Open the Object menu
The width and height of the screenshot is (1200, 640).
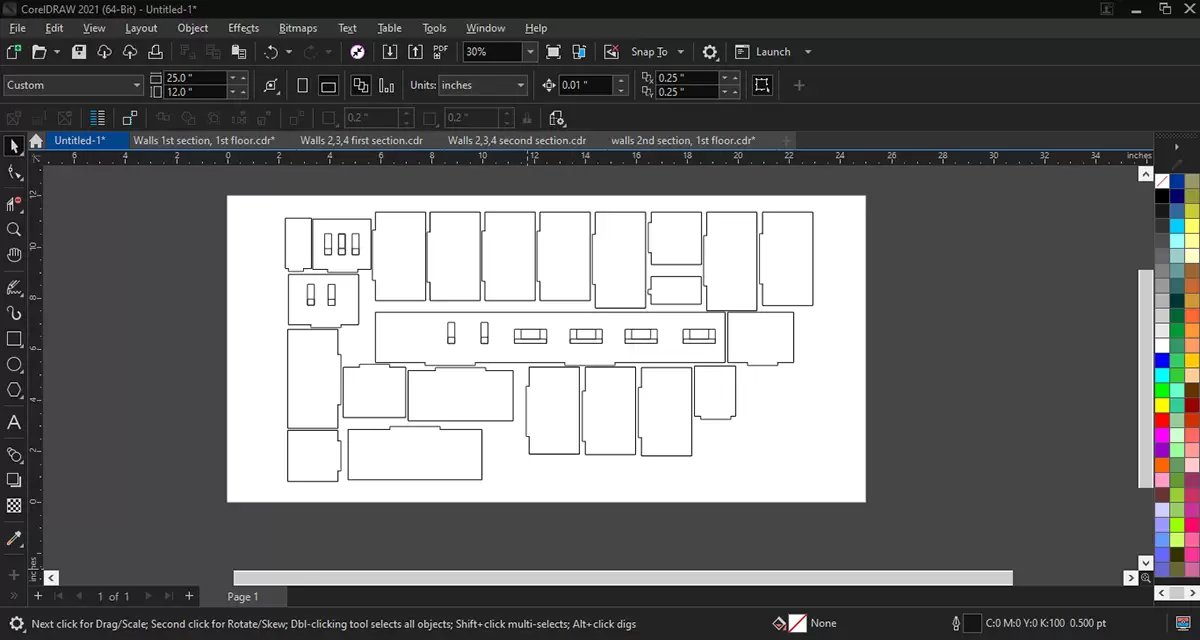[193, 28]
